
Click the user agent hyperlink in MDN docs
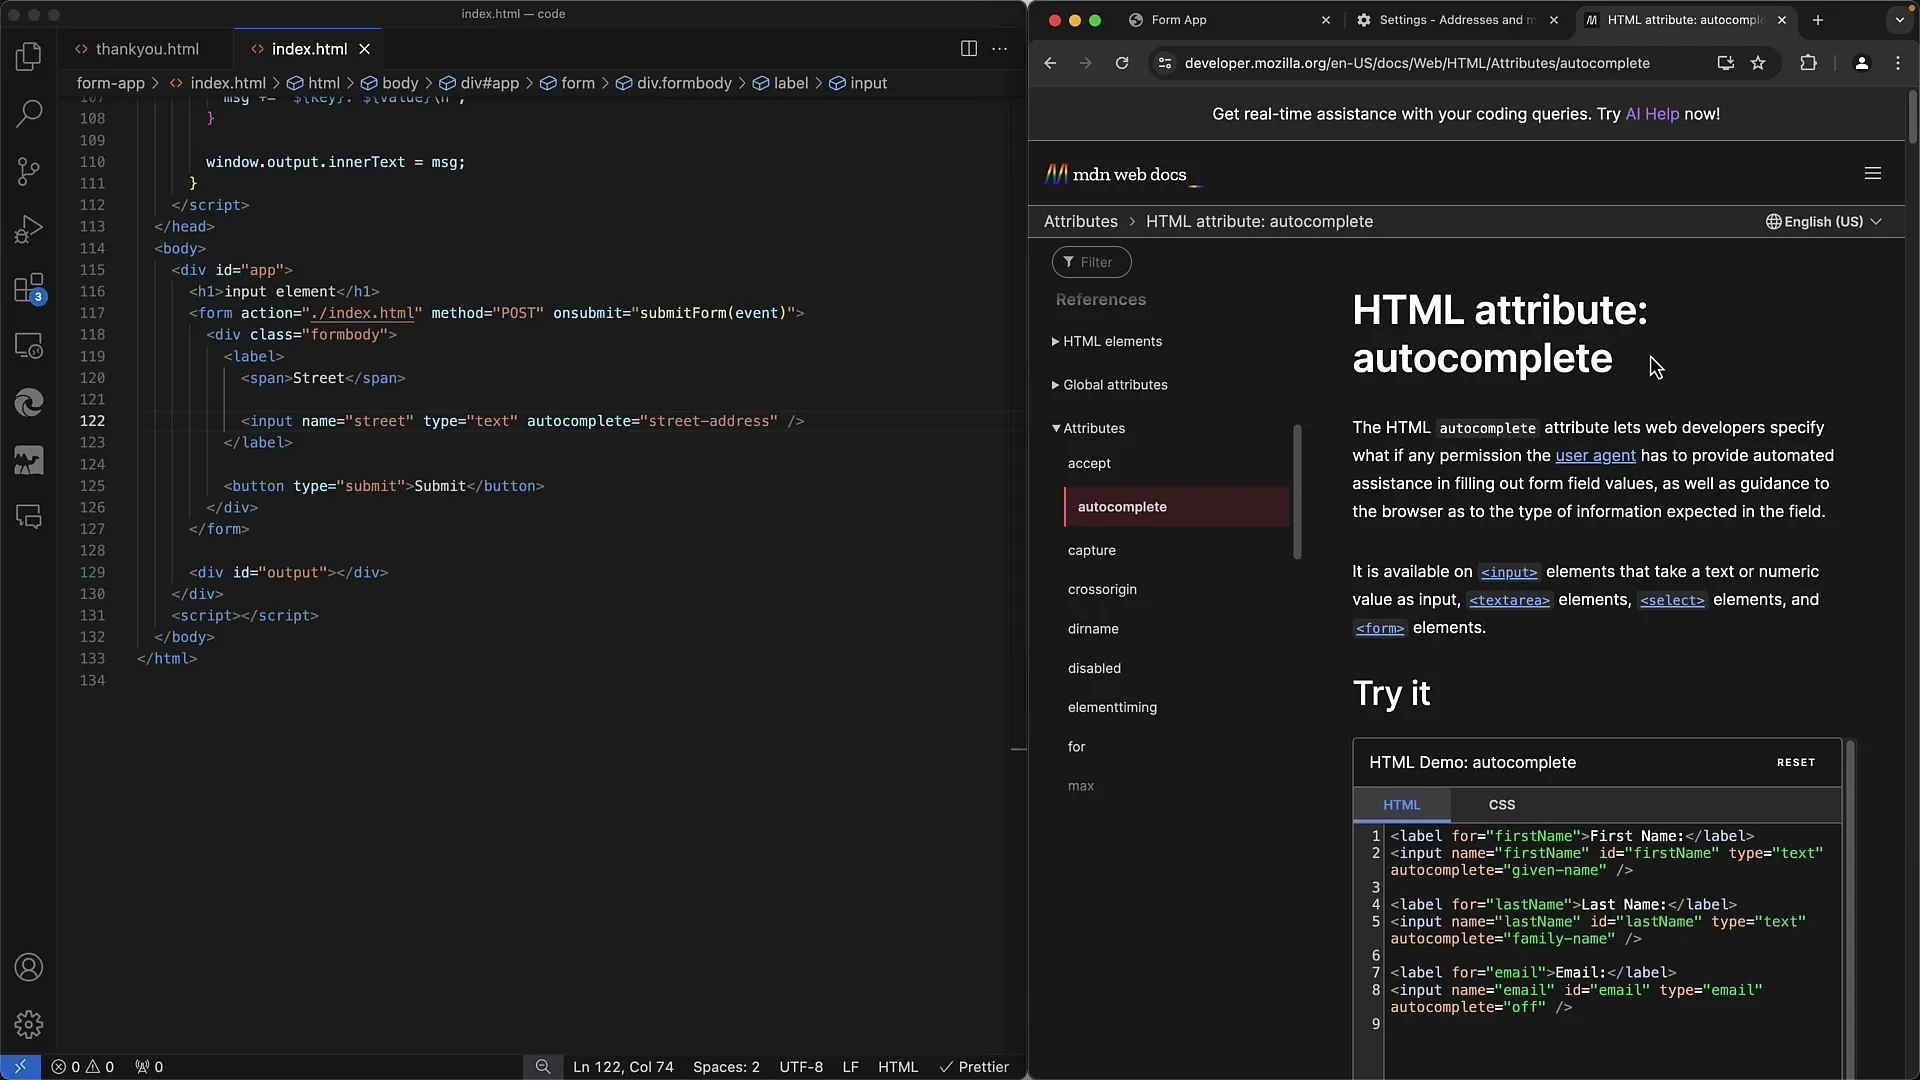[x=1596, y=455]
